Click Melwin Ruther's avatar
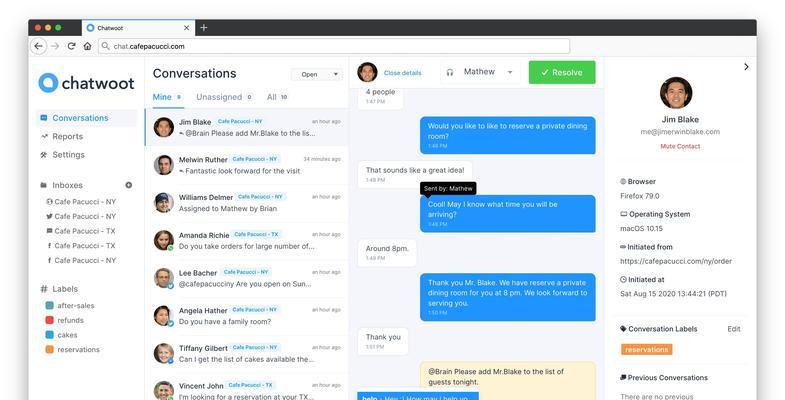785x400 pixels. point(164,165)
